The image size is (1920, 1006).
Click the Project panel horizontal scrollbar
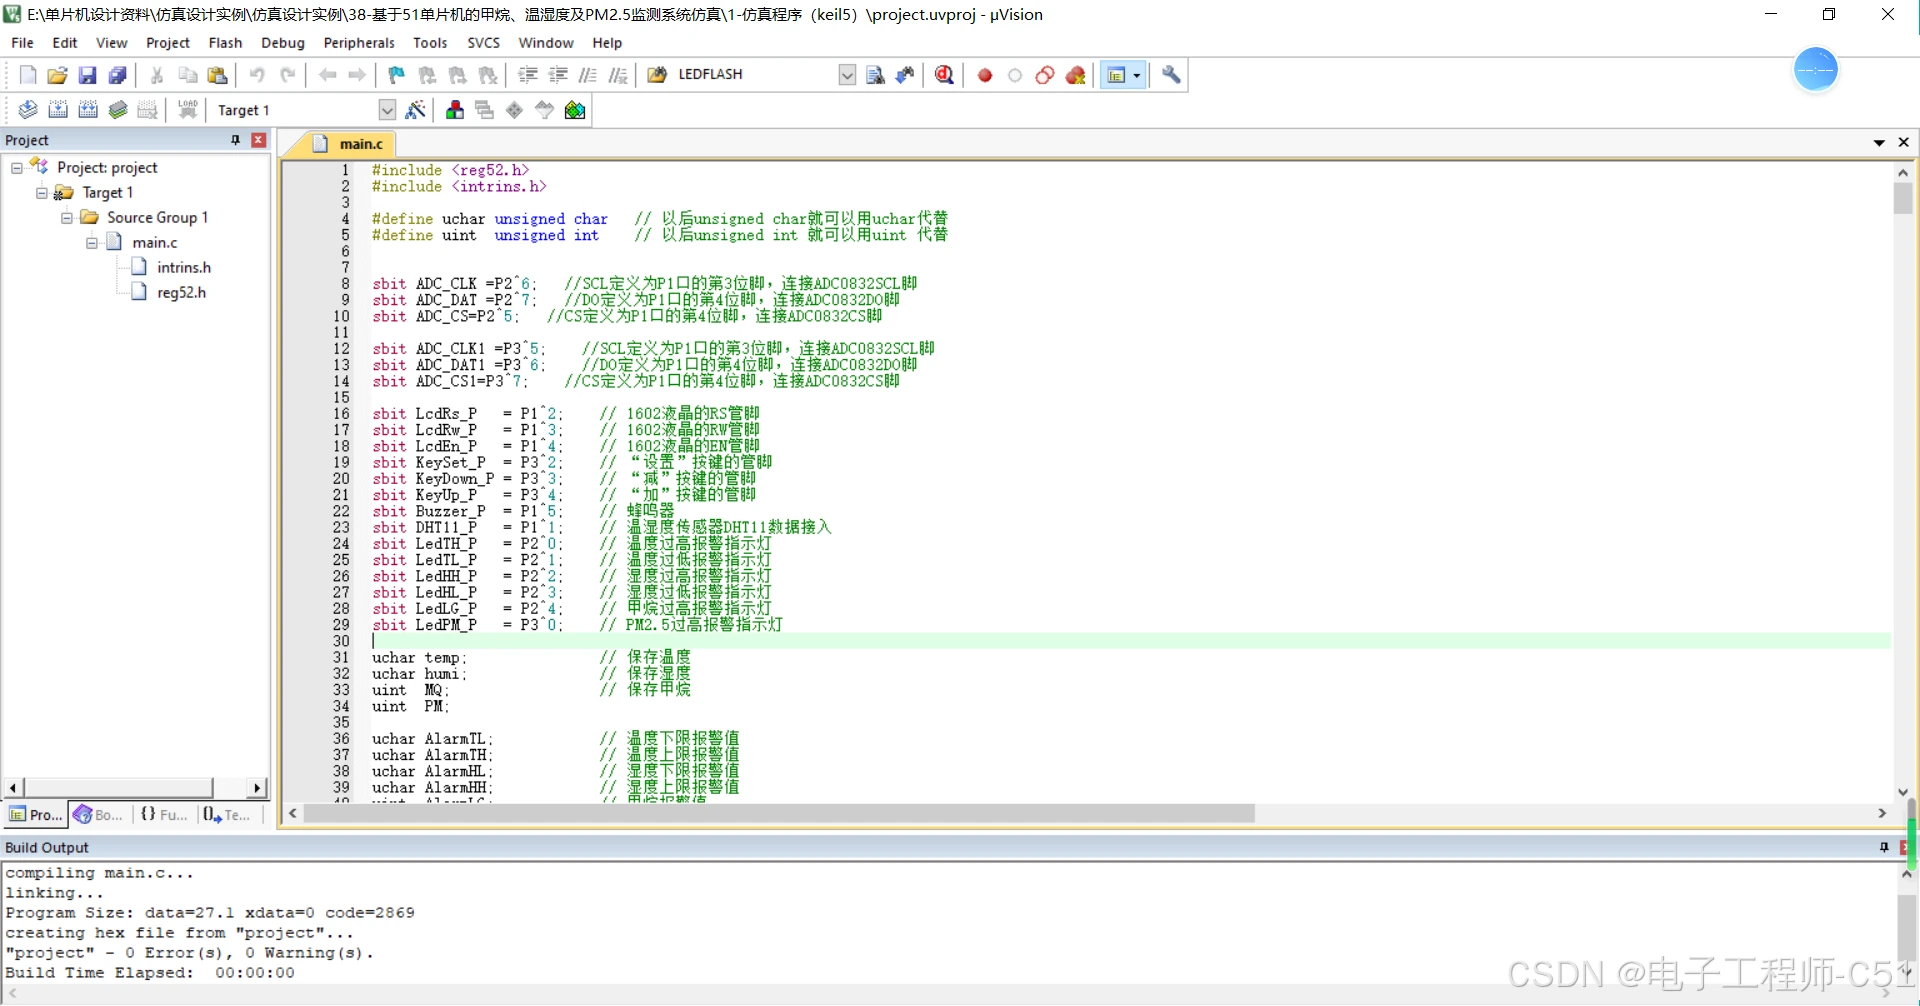(118, 788)
